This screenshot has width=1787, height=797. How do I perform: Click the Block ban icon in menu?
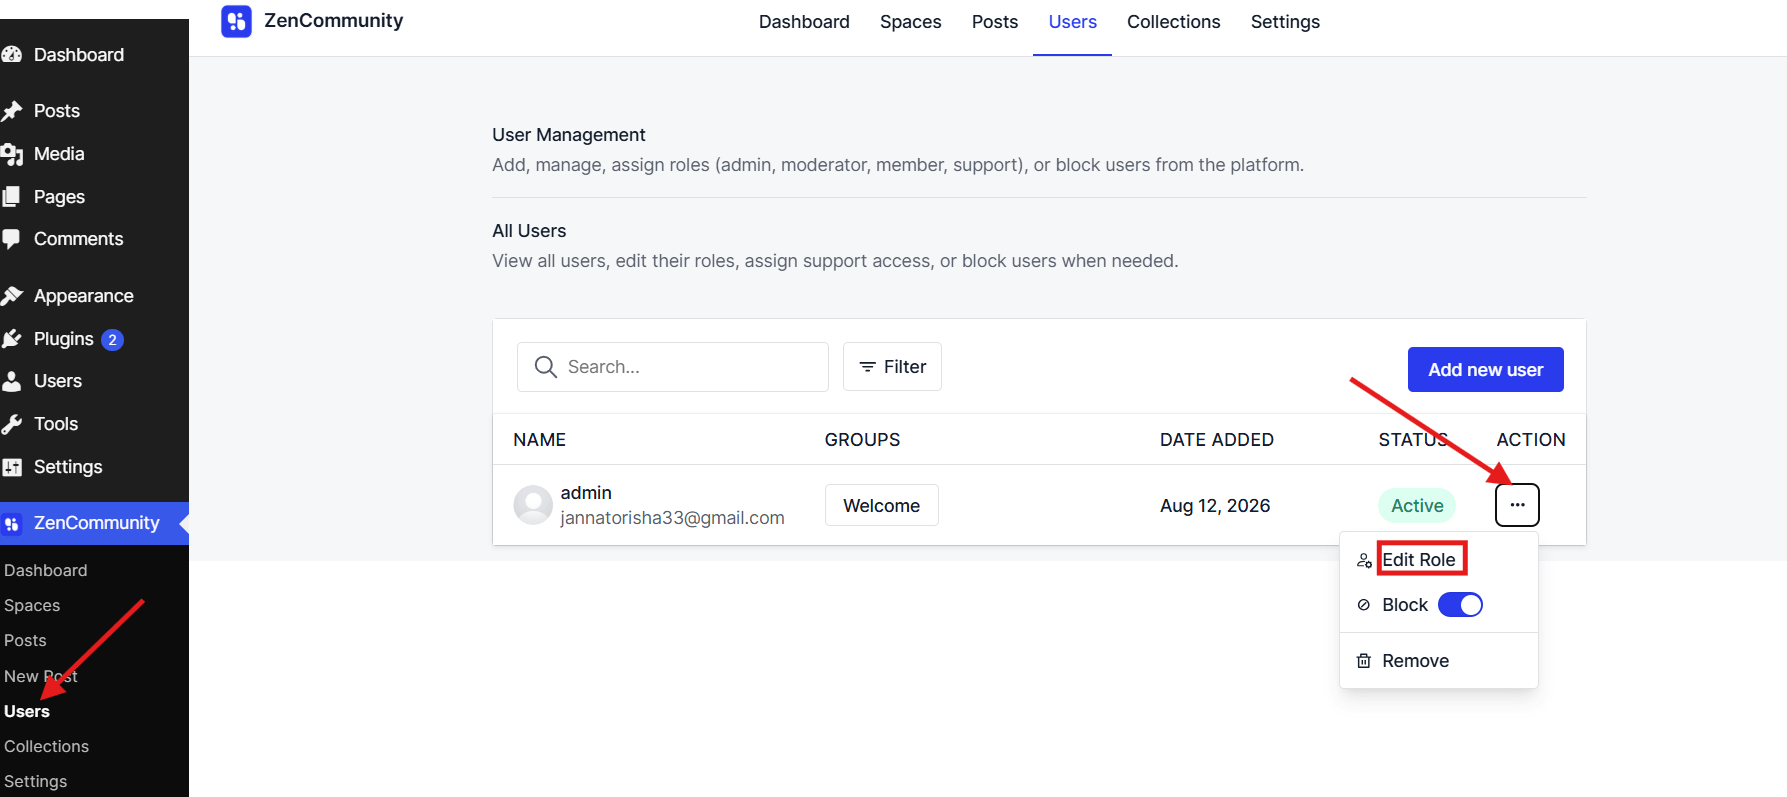[x=1364, y=605]
